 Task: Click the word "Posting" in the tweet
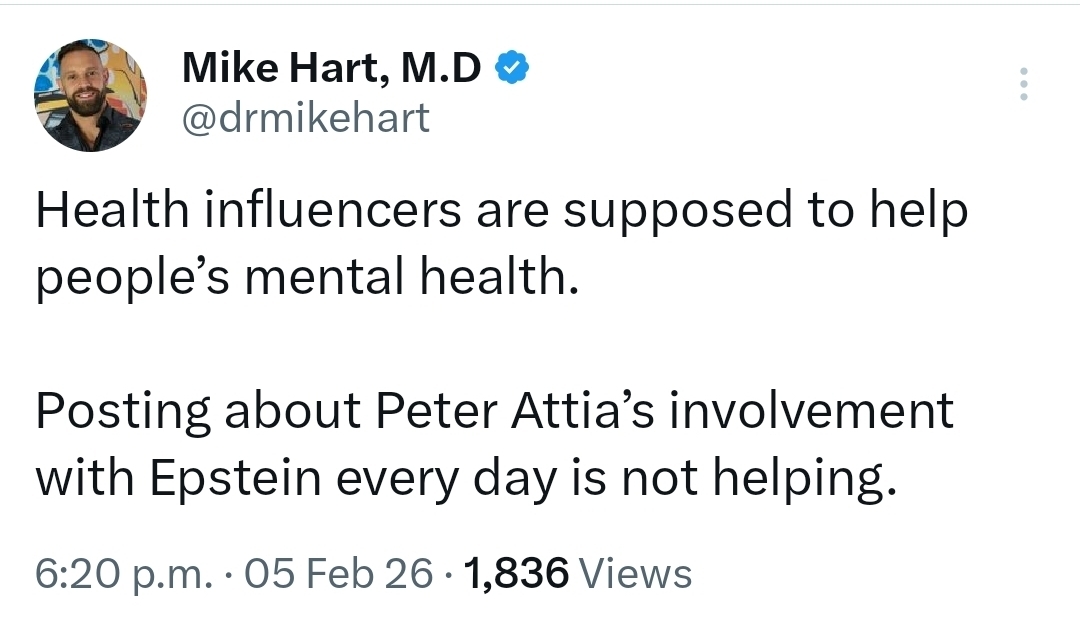click(123, 412)
